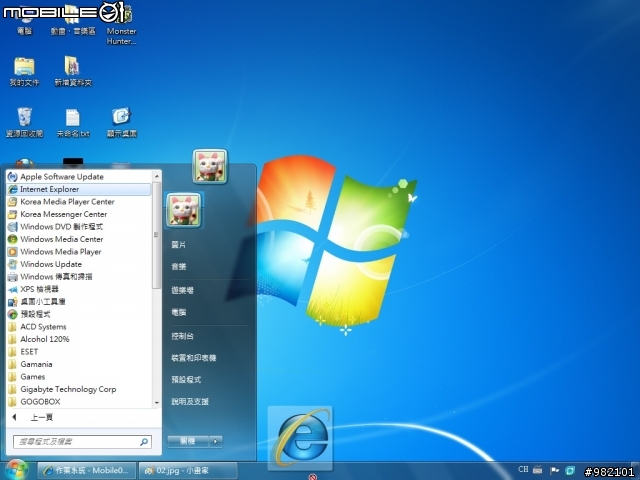Open 控制台 in Start menu right pane
The height and width of the screenshot is (480, 640).
tap(182, 336)
